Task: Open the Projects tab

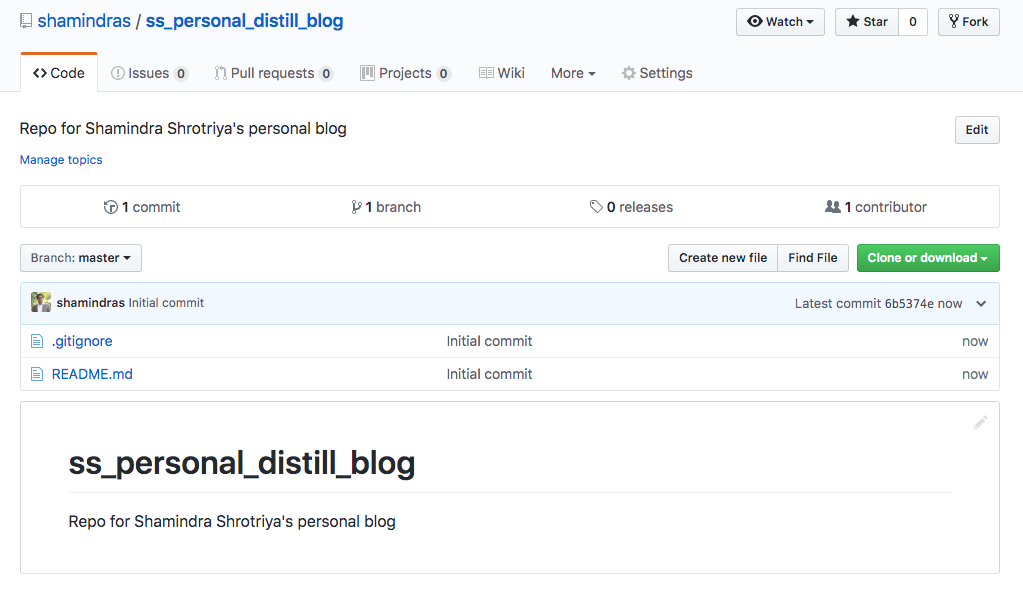Action: click(405, 73)
